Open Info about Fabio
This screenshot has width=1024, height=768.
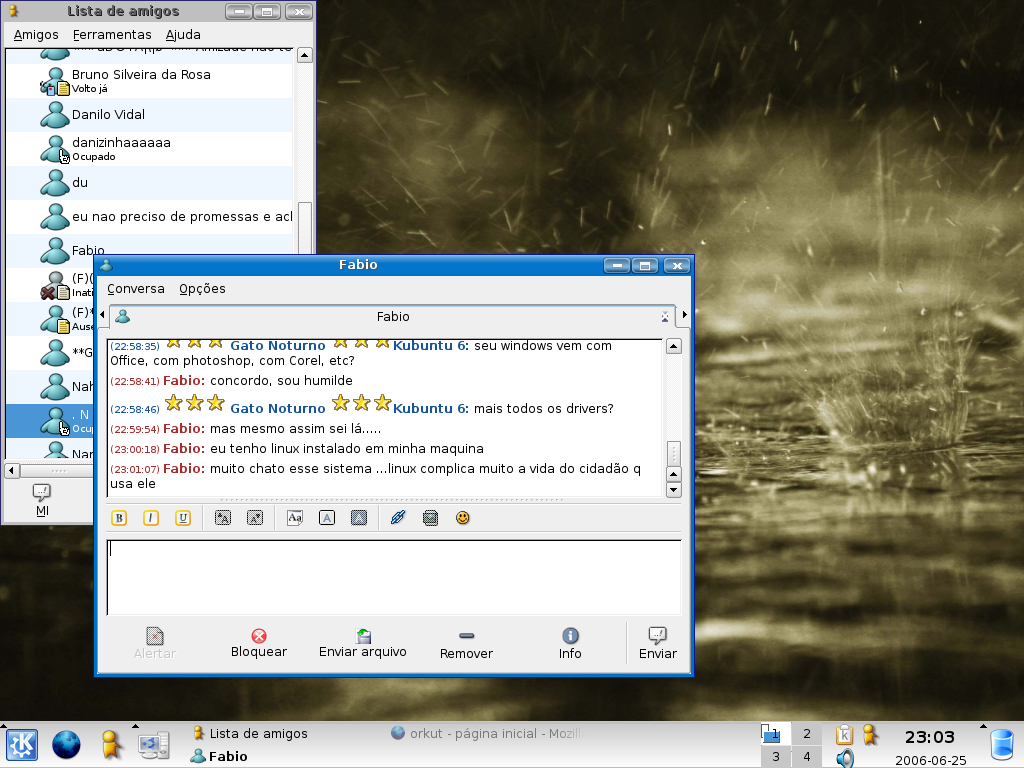570,644
